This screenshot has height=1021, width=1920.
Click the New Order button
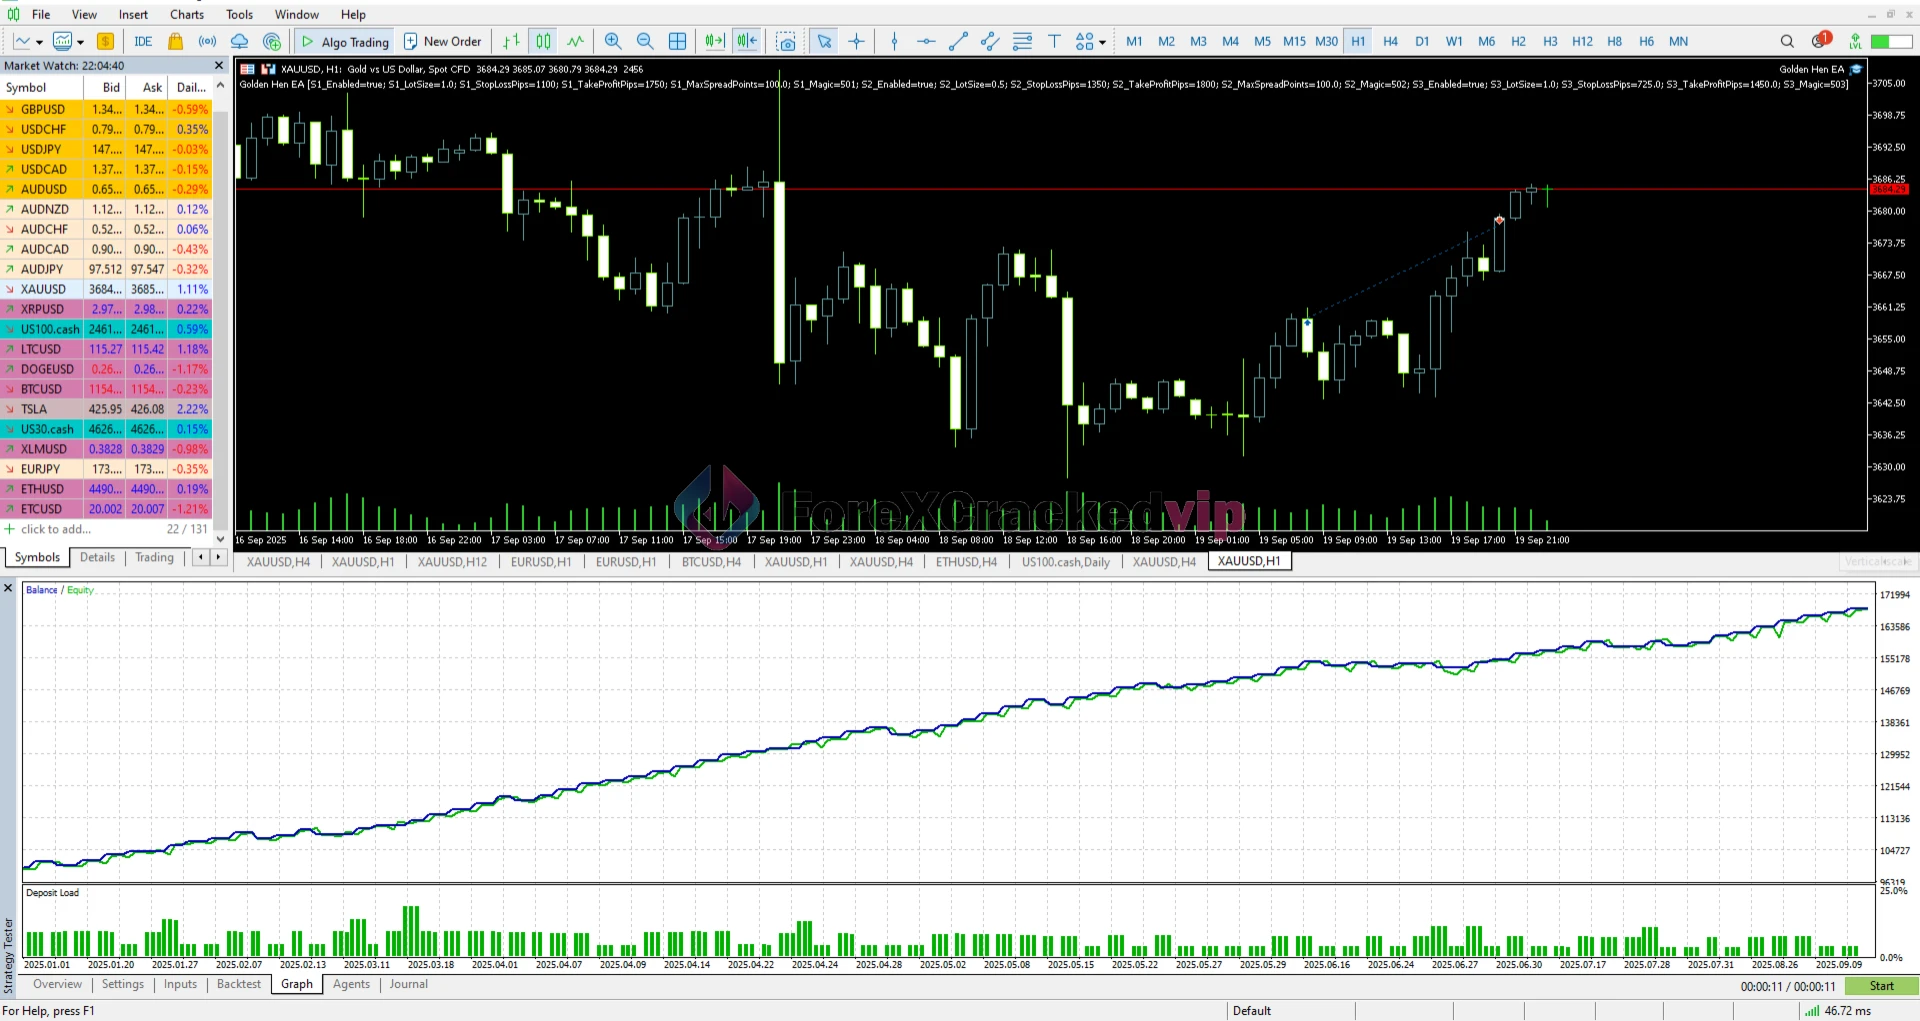(x=442, y=41)
